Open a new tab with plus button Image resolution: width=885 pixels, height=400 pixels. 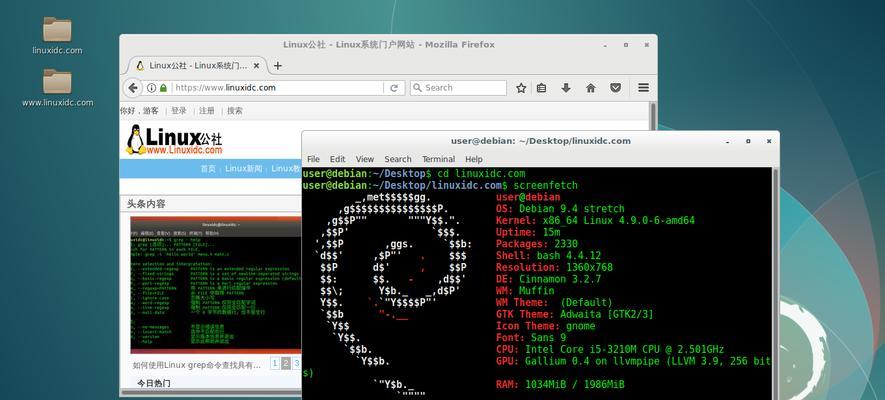coord(277,65)
